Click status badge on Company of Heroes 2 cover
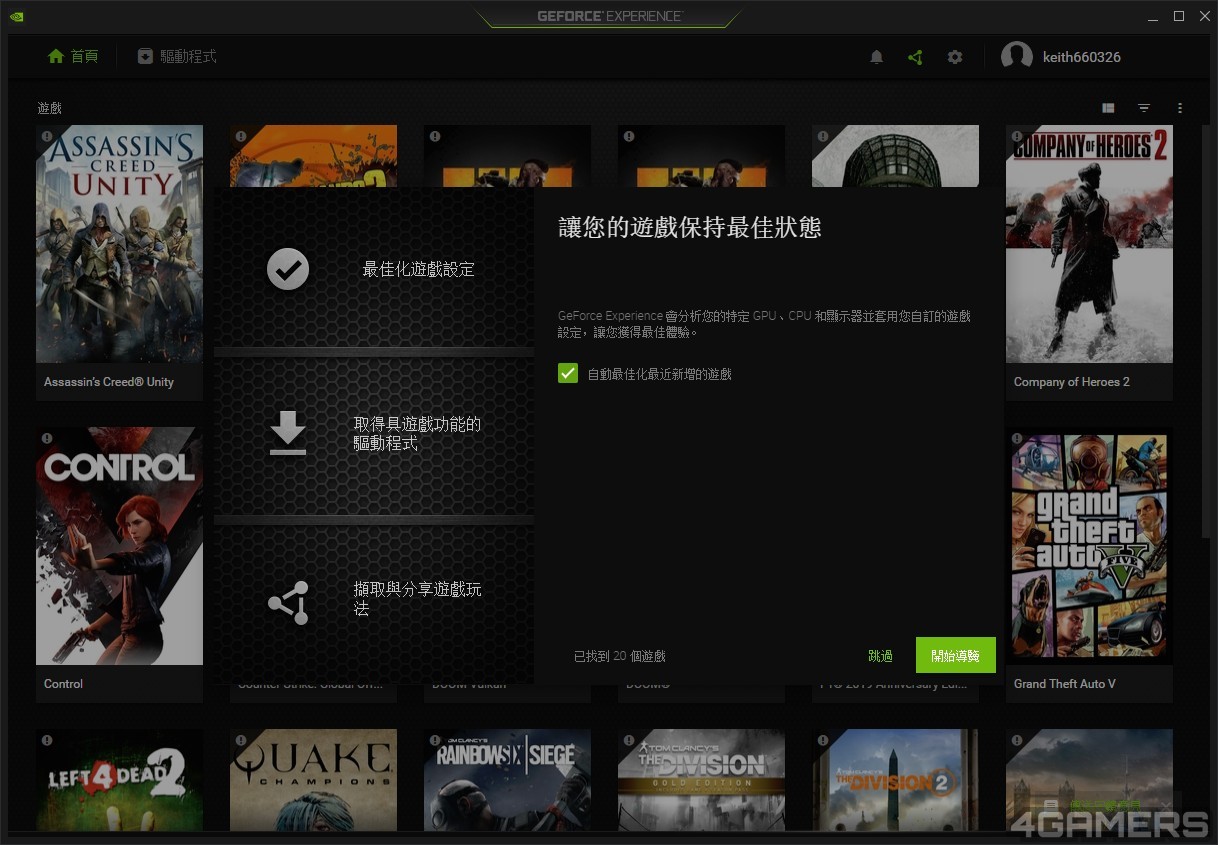The image size is (1218, 845). [x=1016, y=136]
